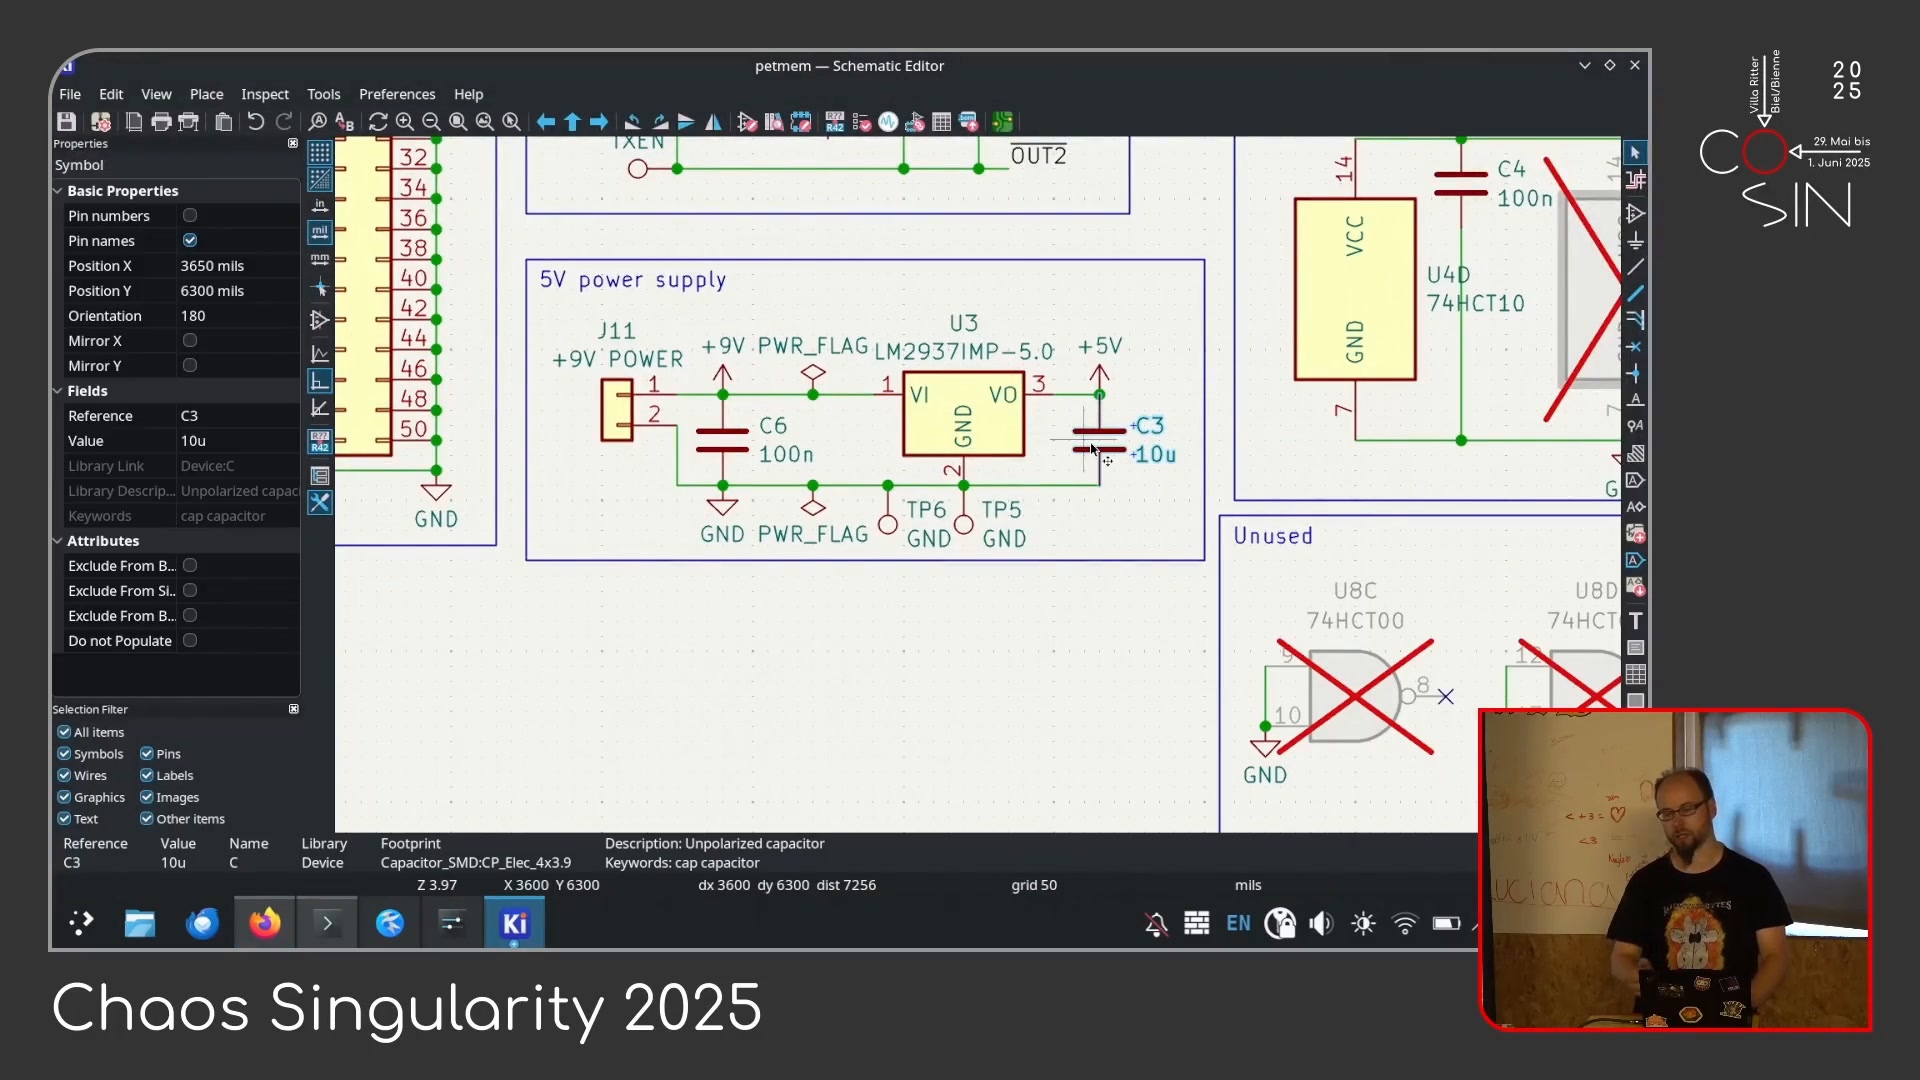
Task: Select the Add text T tool
Action: coord(1635,621)
